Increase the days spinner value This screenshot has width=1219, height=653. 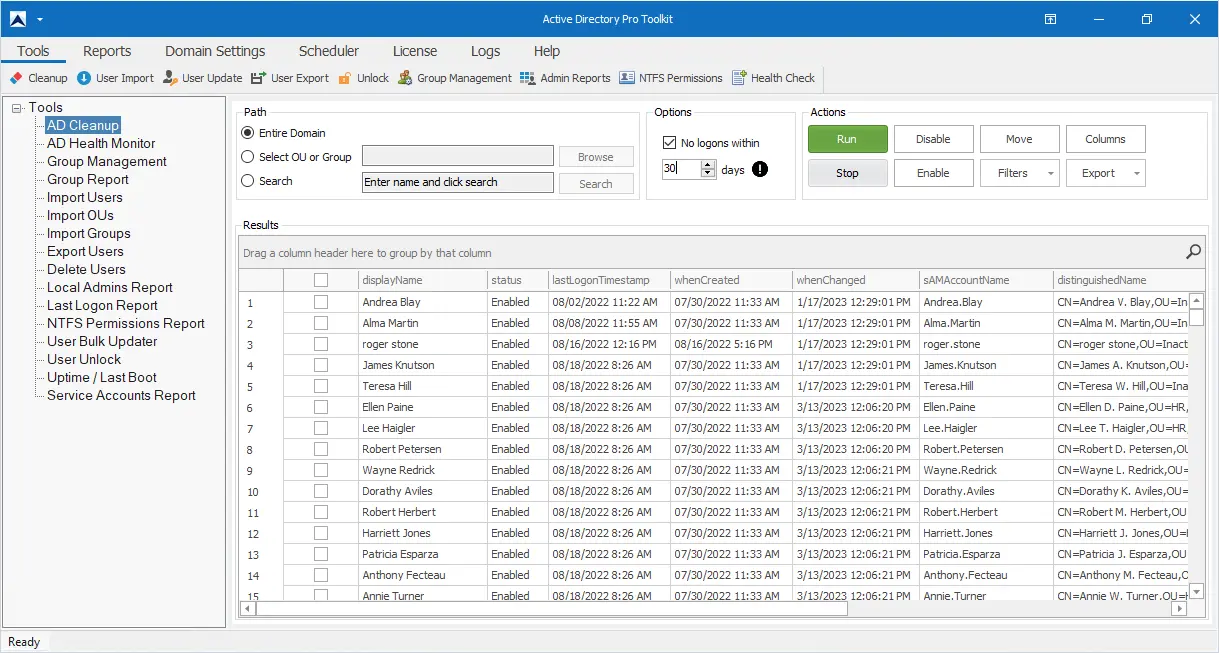708,165
